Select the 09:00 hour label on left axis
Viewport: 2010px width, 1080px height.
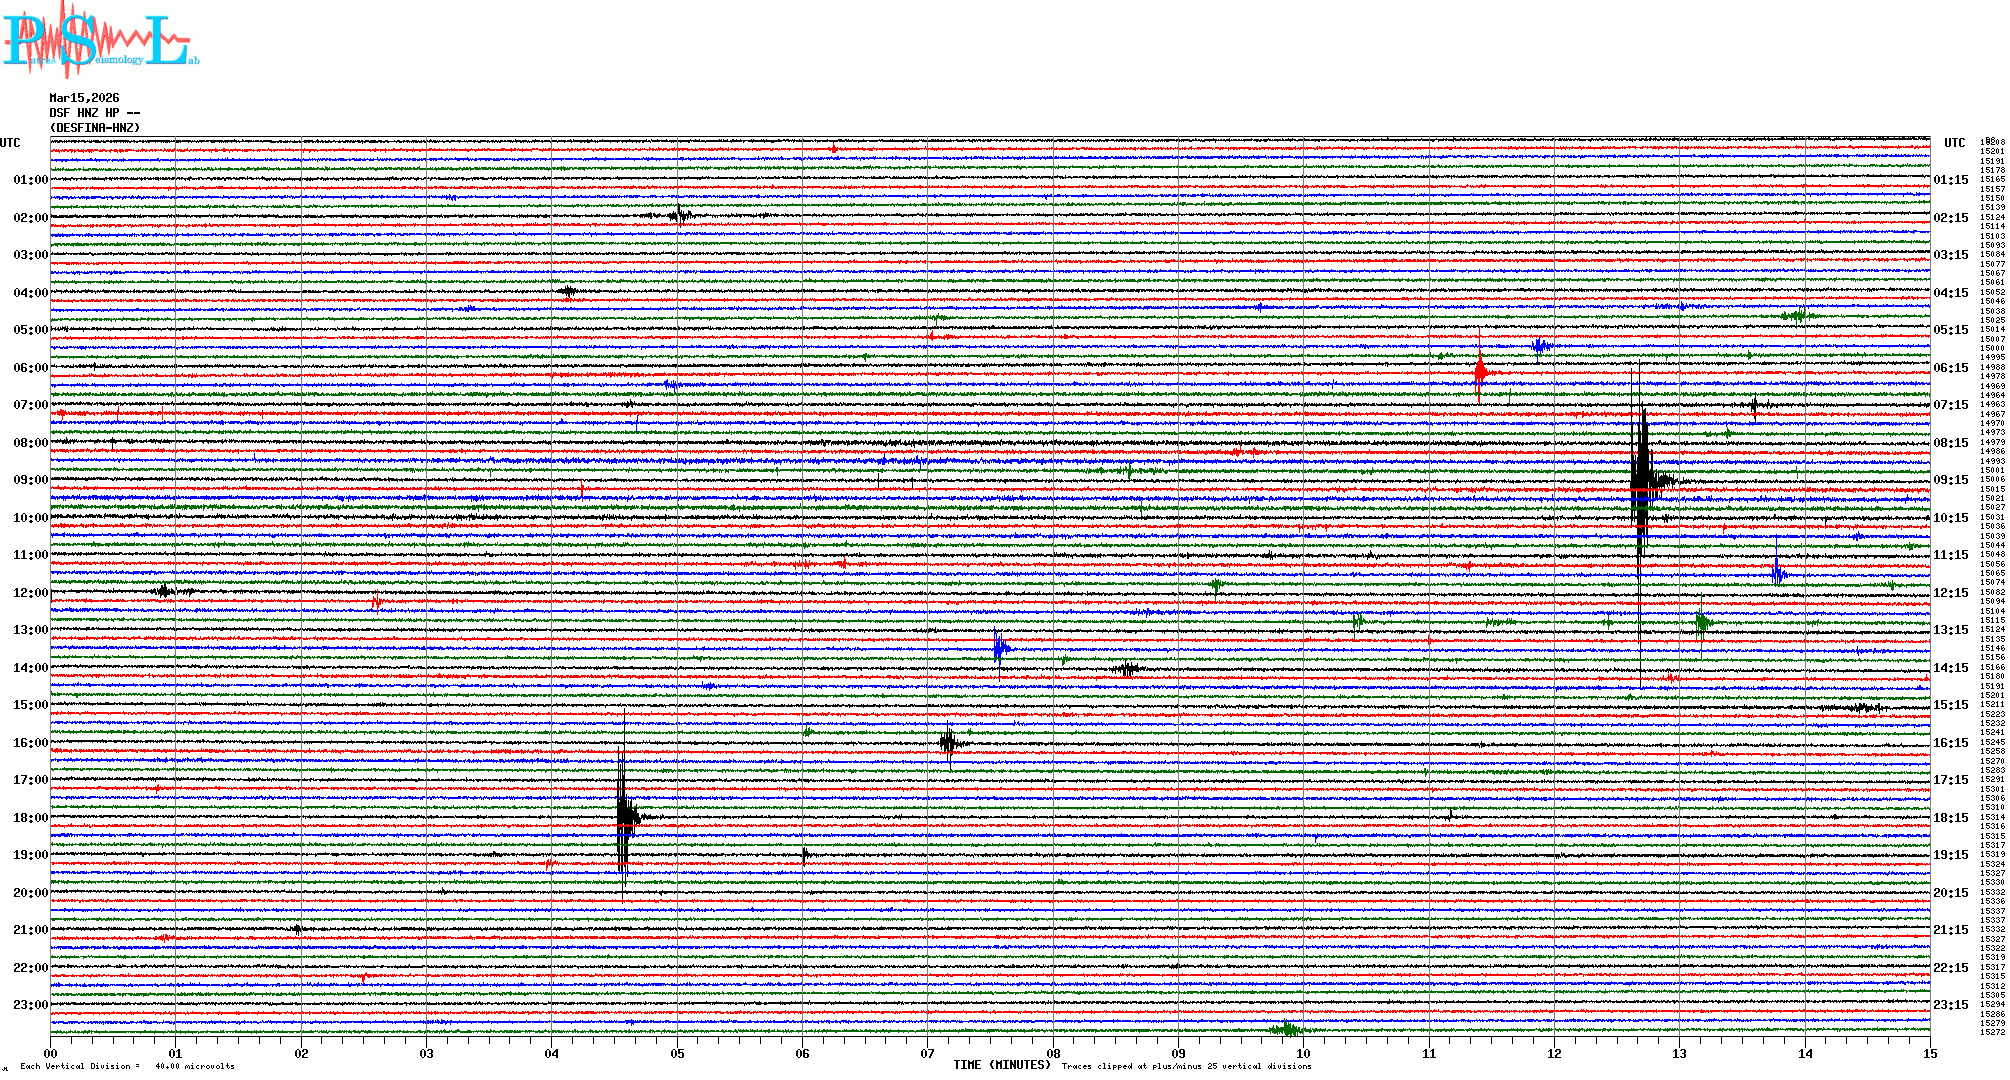point(30,480)
